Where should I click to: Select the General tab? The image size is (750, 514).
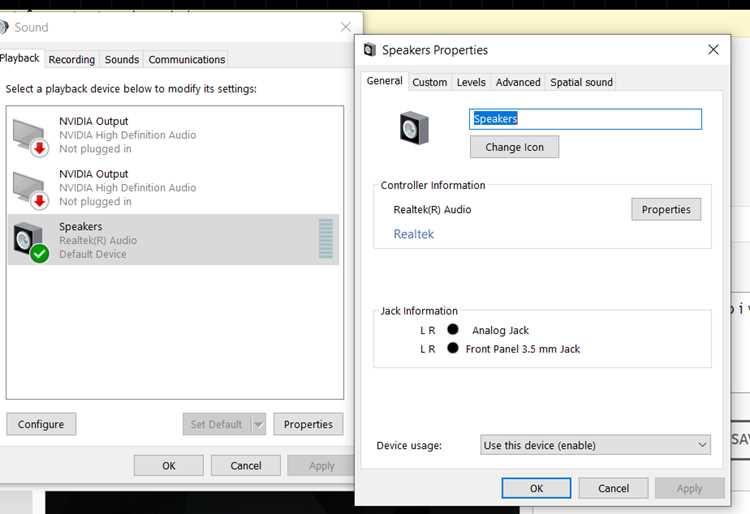(385, 81)
